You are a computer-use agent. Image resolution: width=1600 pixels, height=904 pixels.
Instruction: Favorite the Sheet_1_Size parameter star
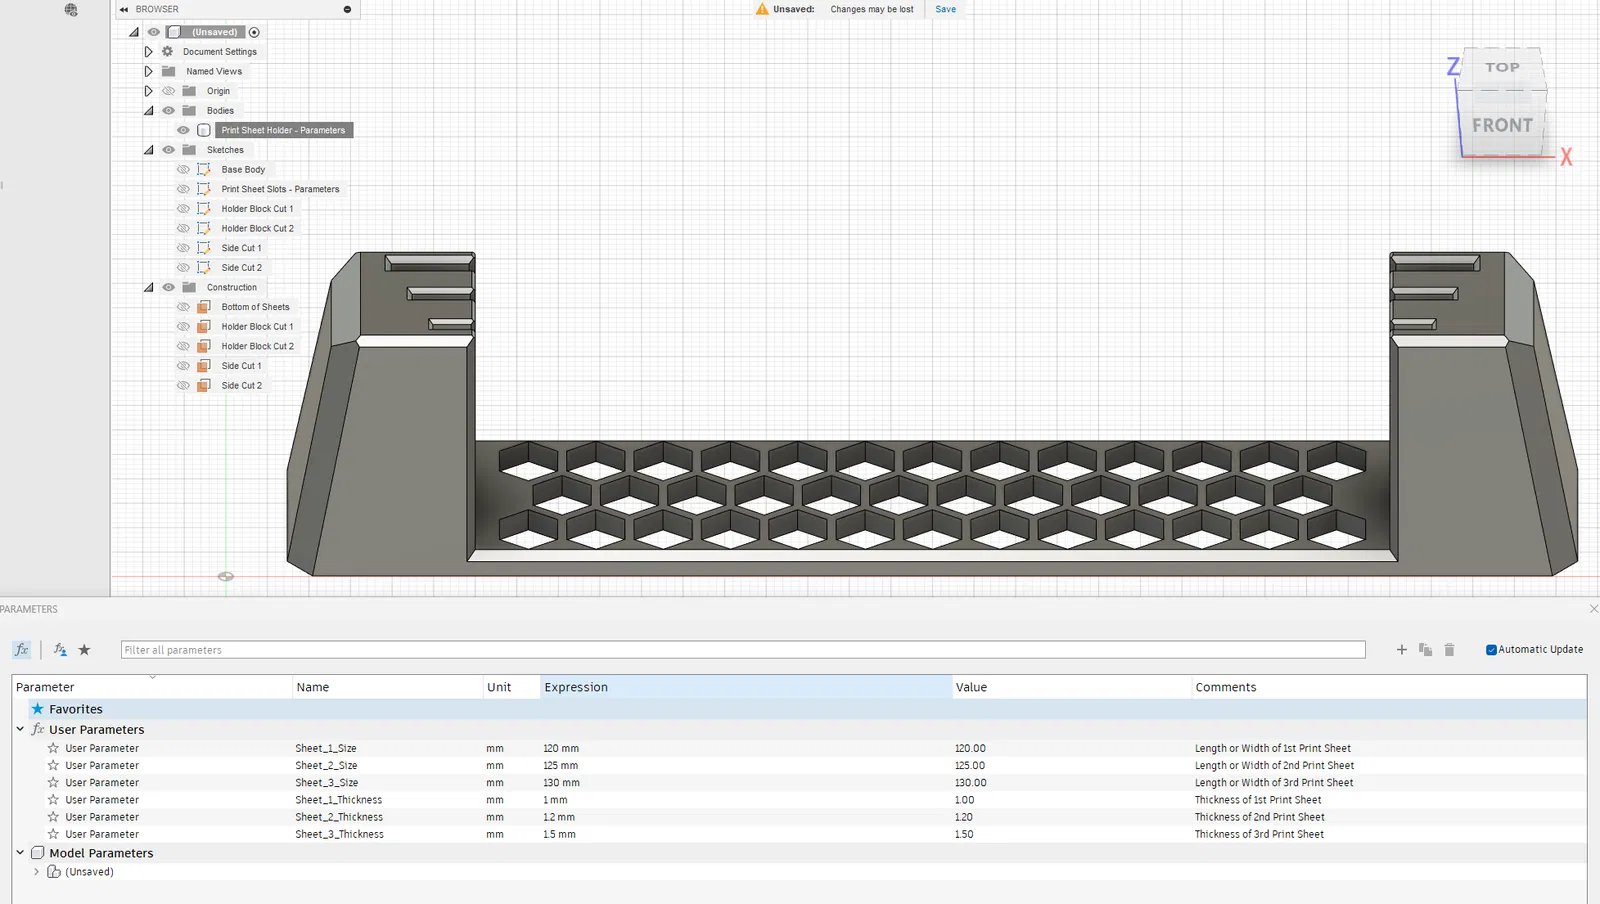click(54, 748)
